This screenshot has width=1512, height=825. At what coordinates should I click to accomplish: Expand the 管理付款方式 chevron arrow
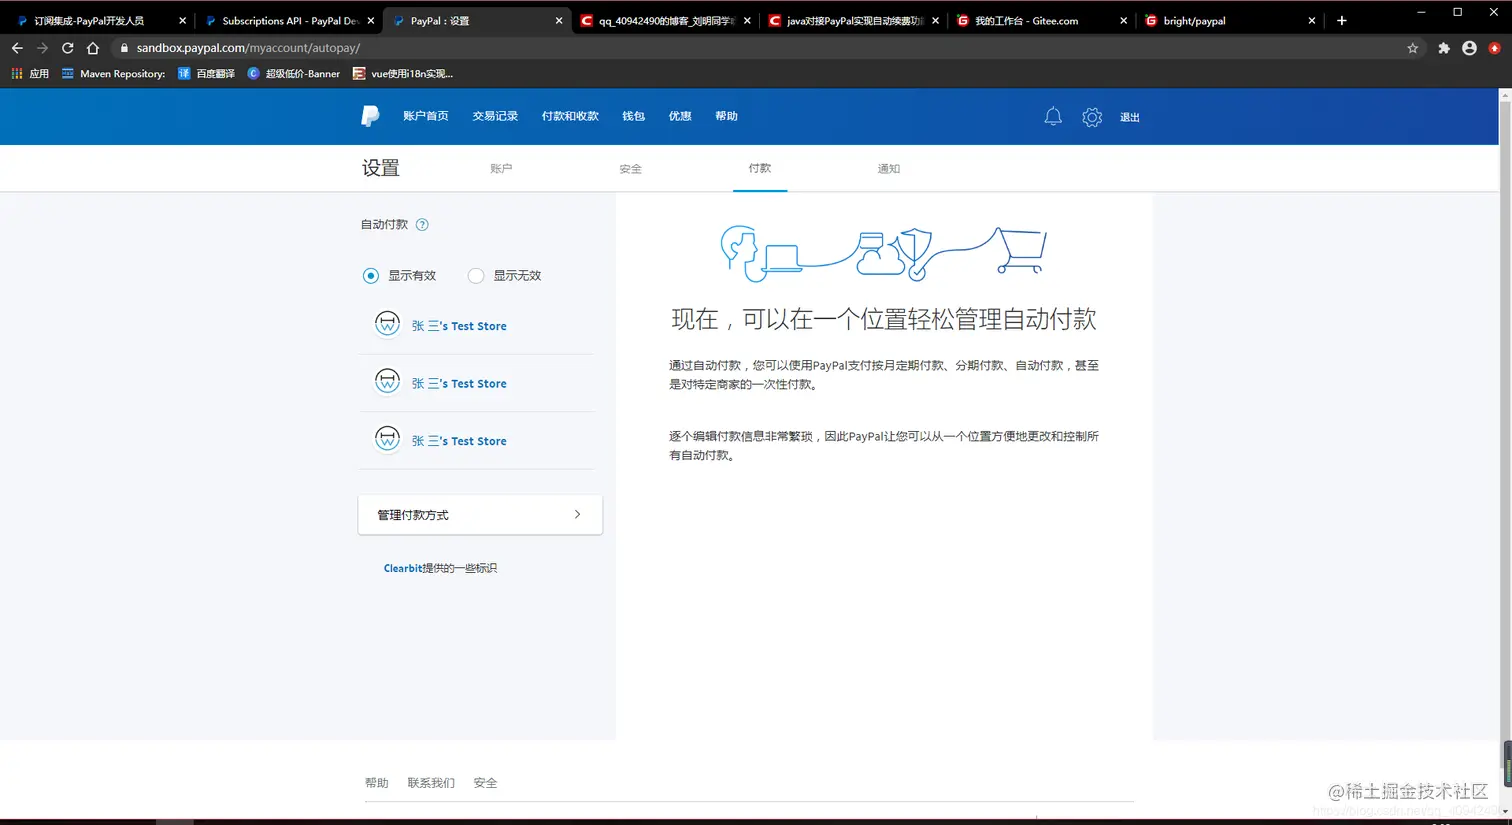click(577, 514)
